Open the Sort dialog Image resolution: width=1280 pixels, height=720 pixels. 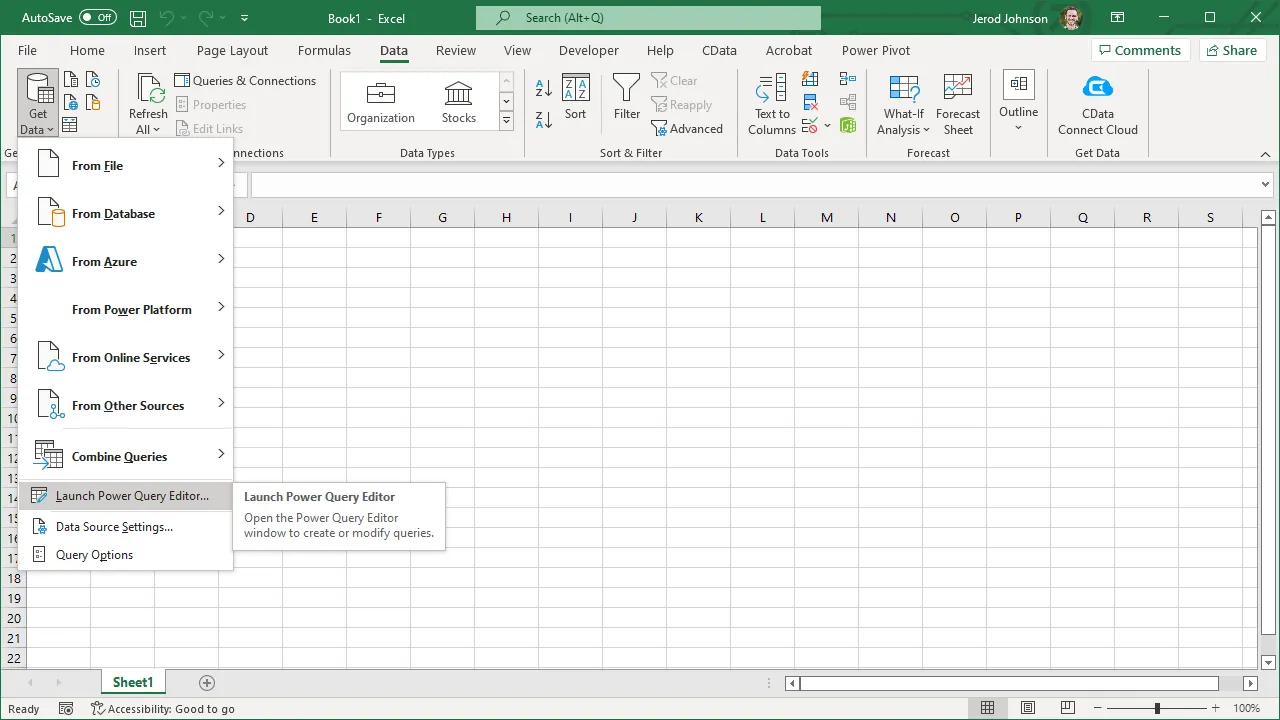(x=575, y=98)
